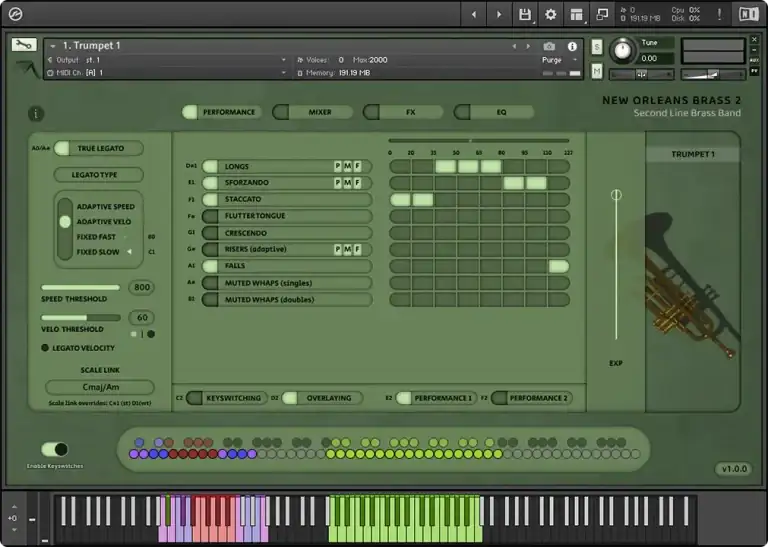
Task: Click the Speed Threshold value 800 field
Action: (142, 287)
